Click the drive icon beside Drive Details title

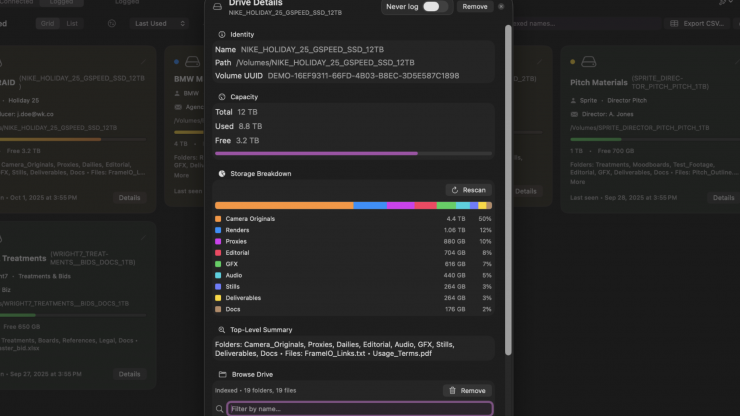[217, 7]
